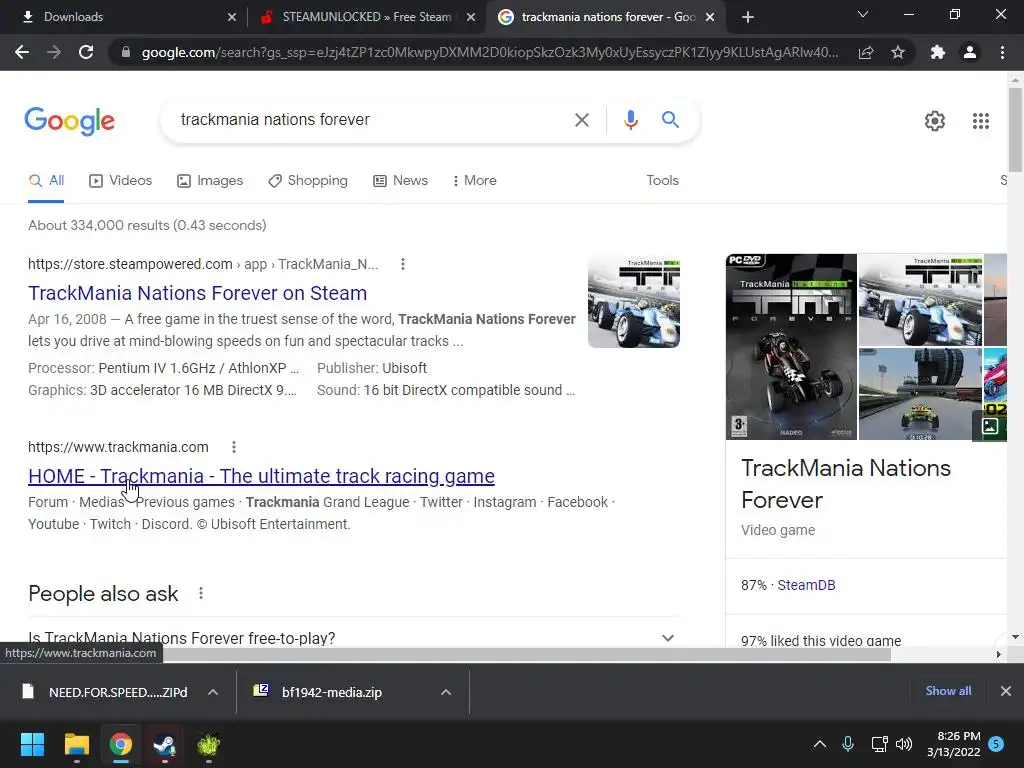Viewport: 1024px width, 768px height.
Task: Open trackmania.com result's three-dot options
Action: (x=234, y=447)
